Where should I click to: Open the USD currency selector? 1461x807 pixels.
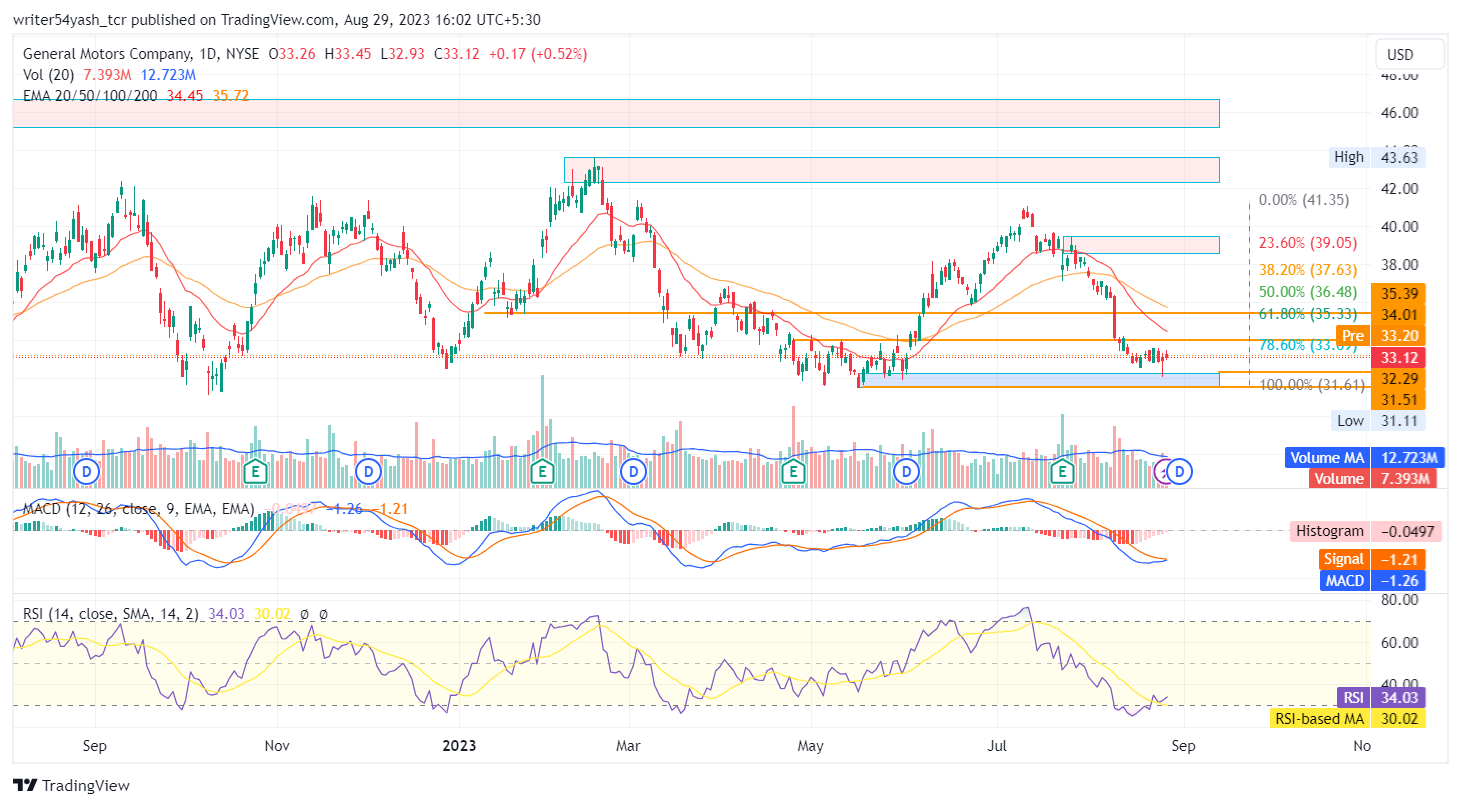(1409, 54)
